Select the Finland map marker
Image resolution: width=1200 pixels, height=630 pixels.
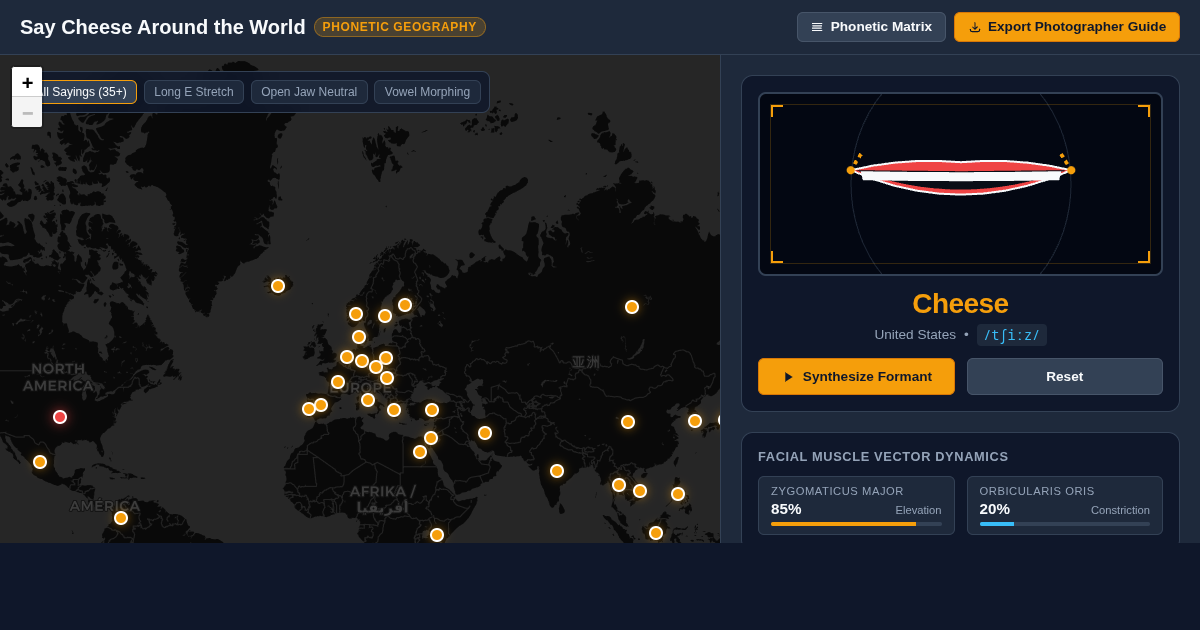click(x=405, y=305)
